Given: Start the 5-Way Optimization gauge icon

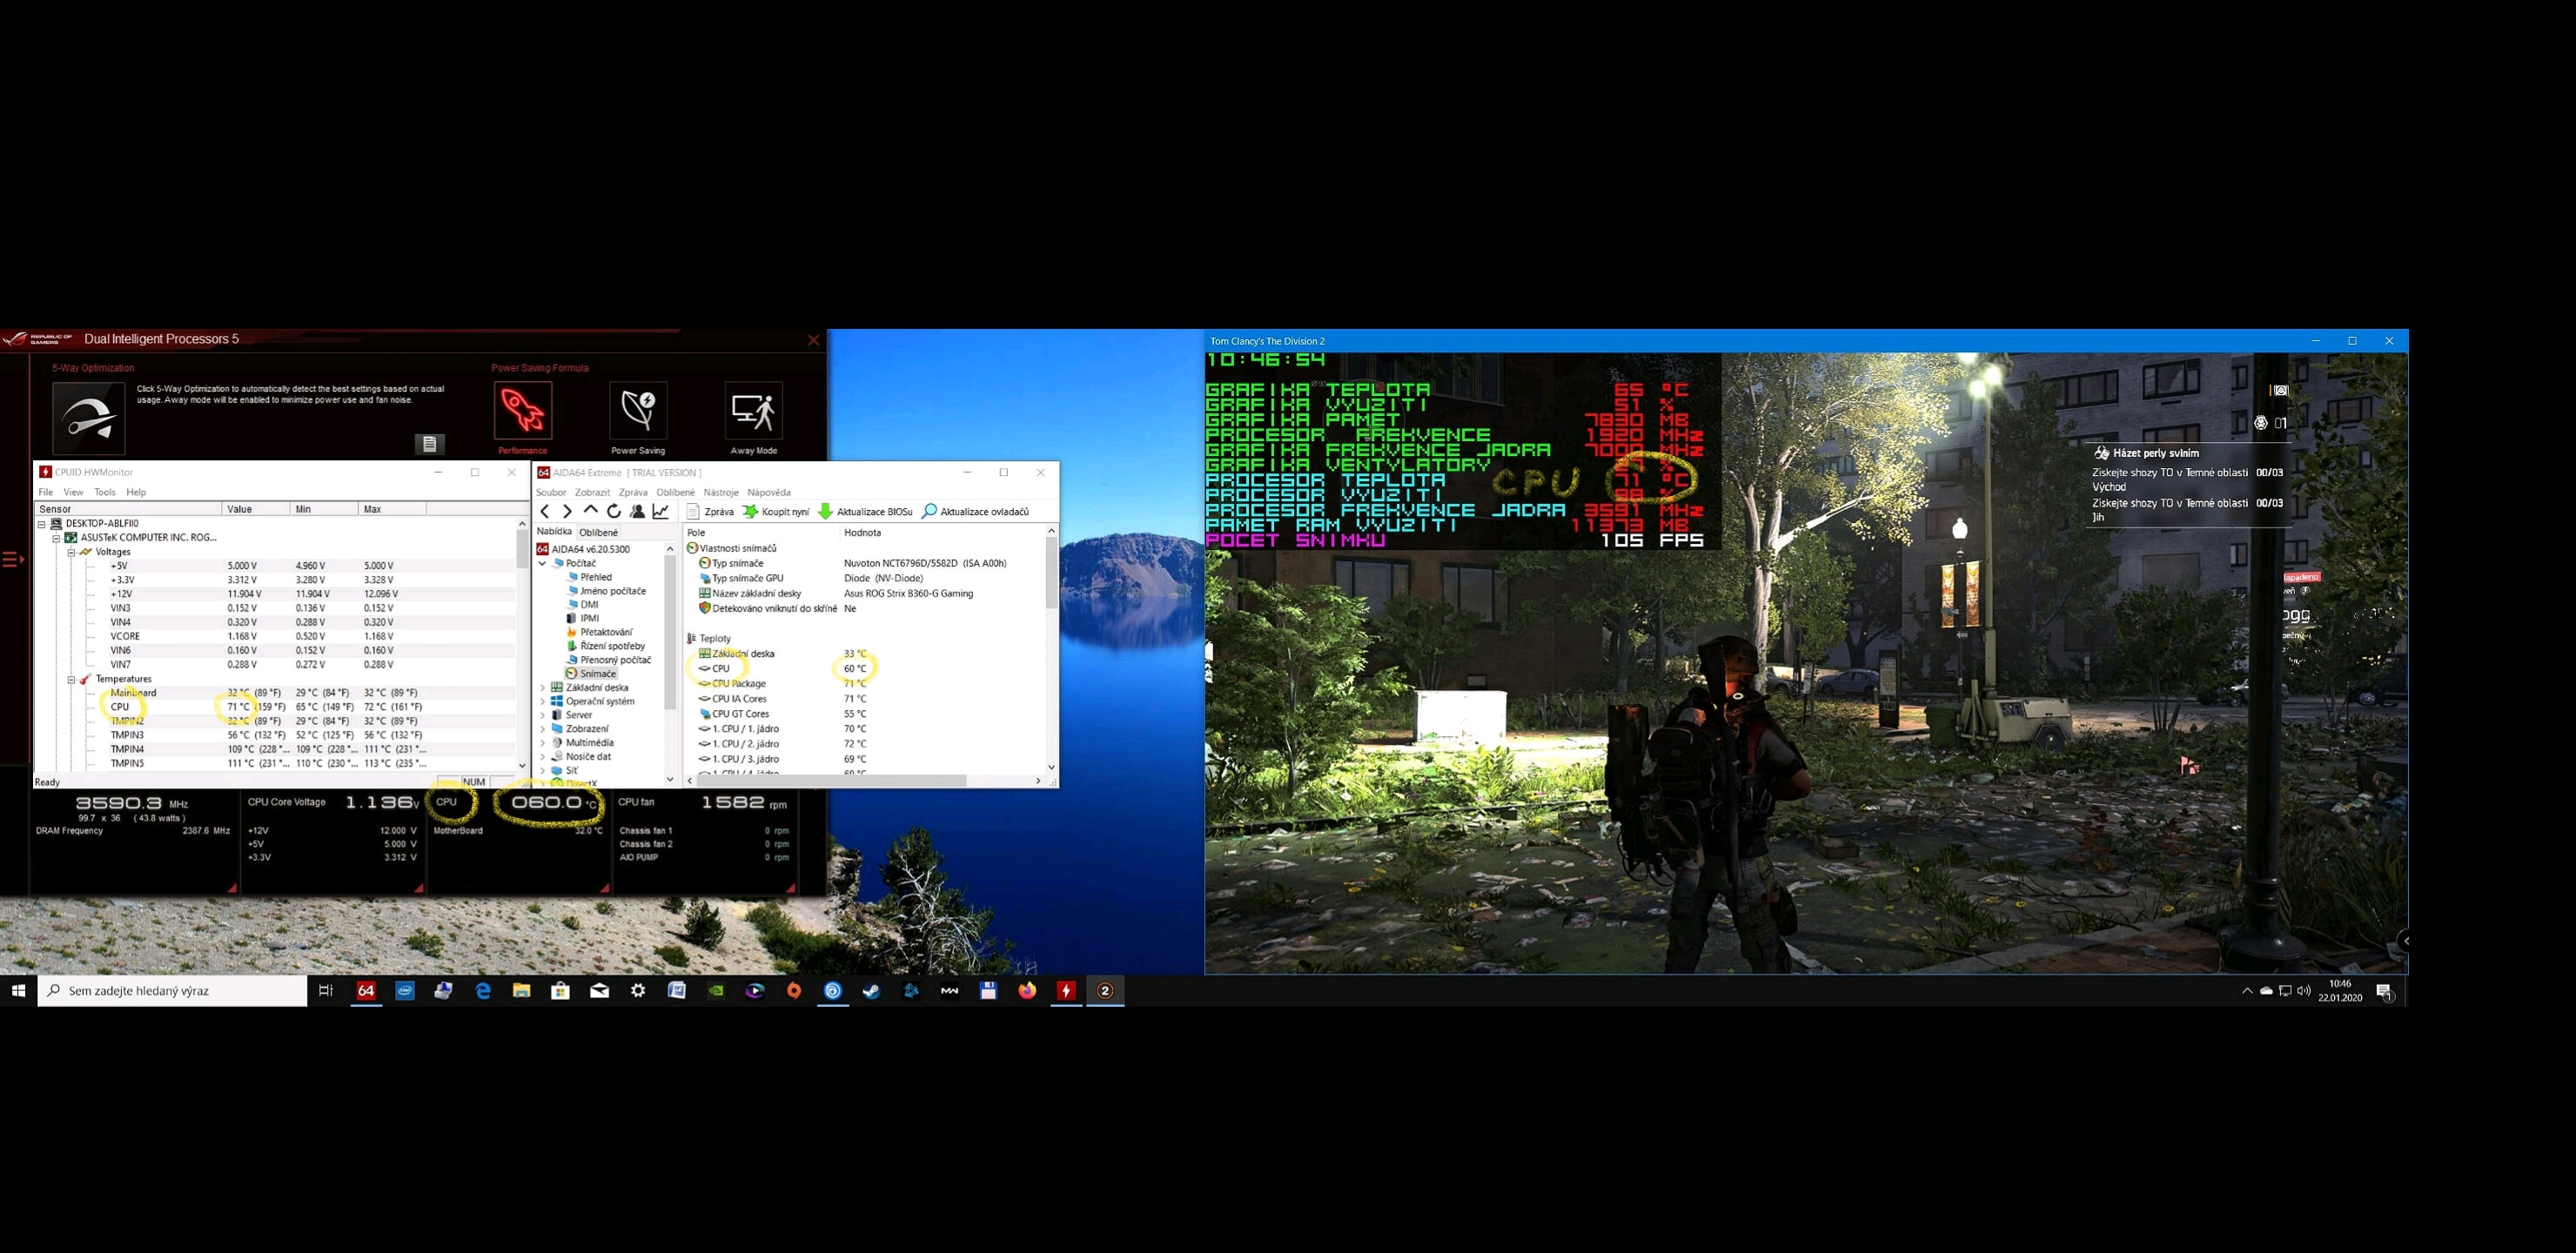Looking at the screenshot, I should [89, 418].
